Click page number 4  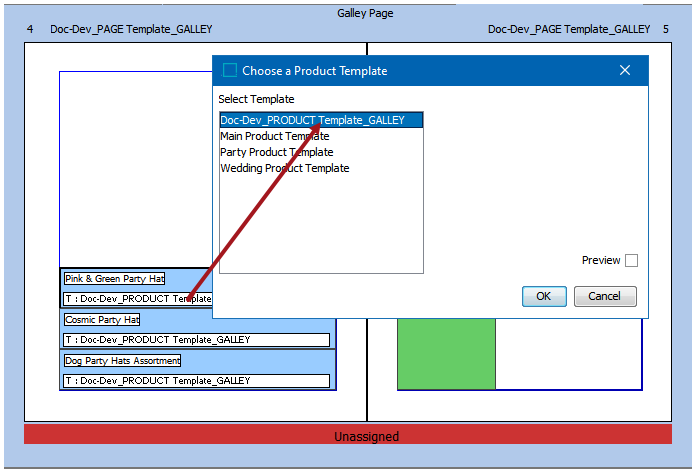[x=30, y=29]
